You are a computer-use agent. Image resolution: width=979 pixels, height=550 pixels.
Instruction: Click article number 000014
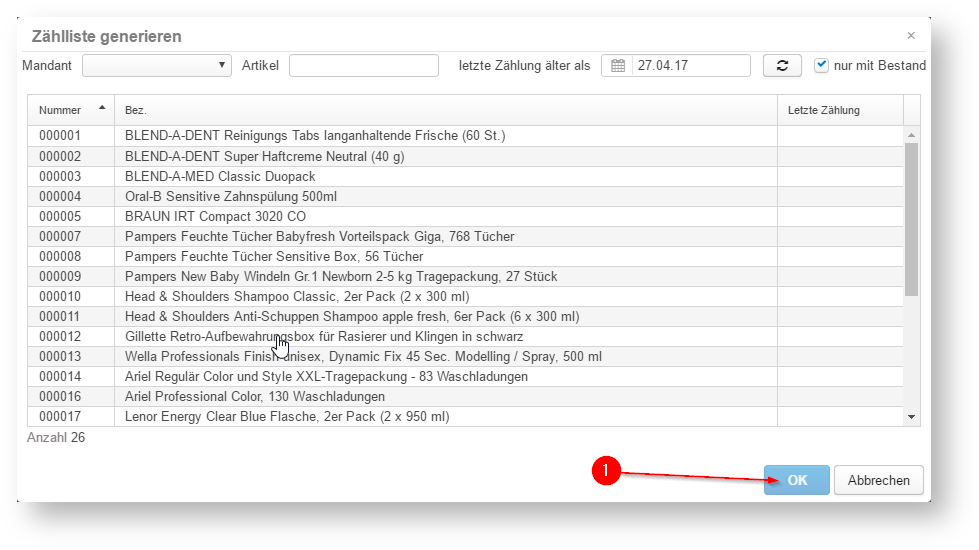pos(60,376)
